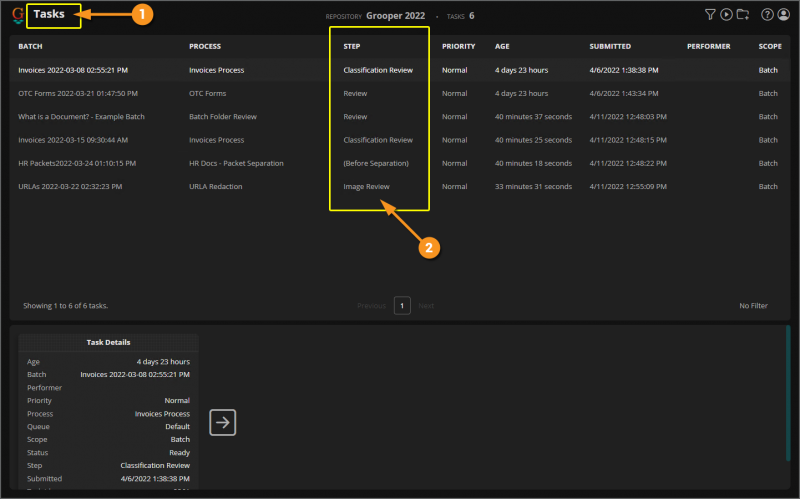Go to Previous page of tasks
The width and height of the screenshot is (800, 499).
371,306
